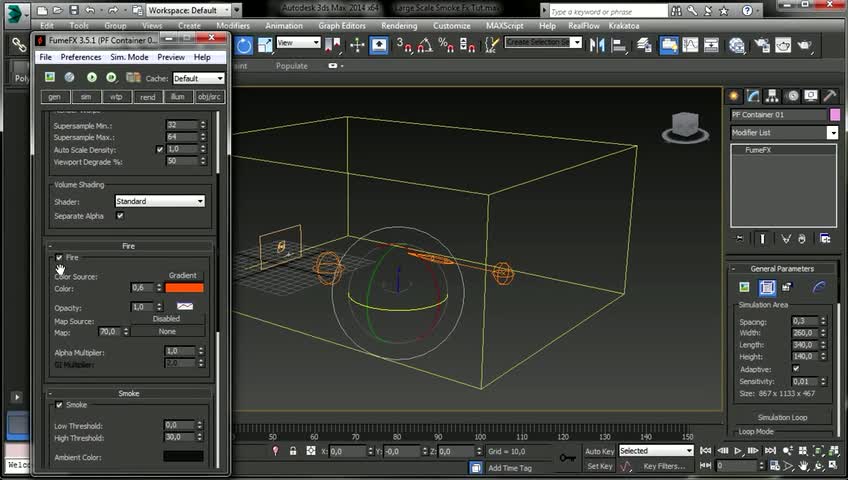
Task: Open the Shader dropdown set to Standard
Action: point(159,201)
